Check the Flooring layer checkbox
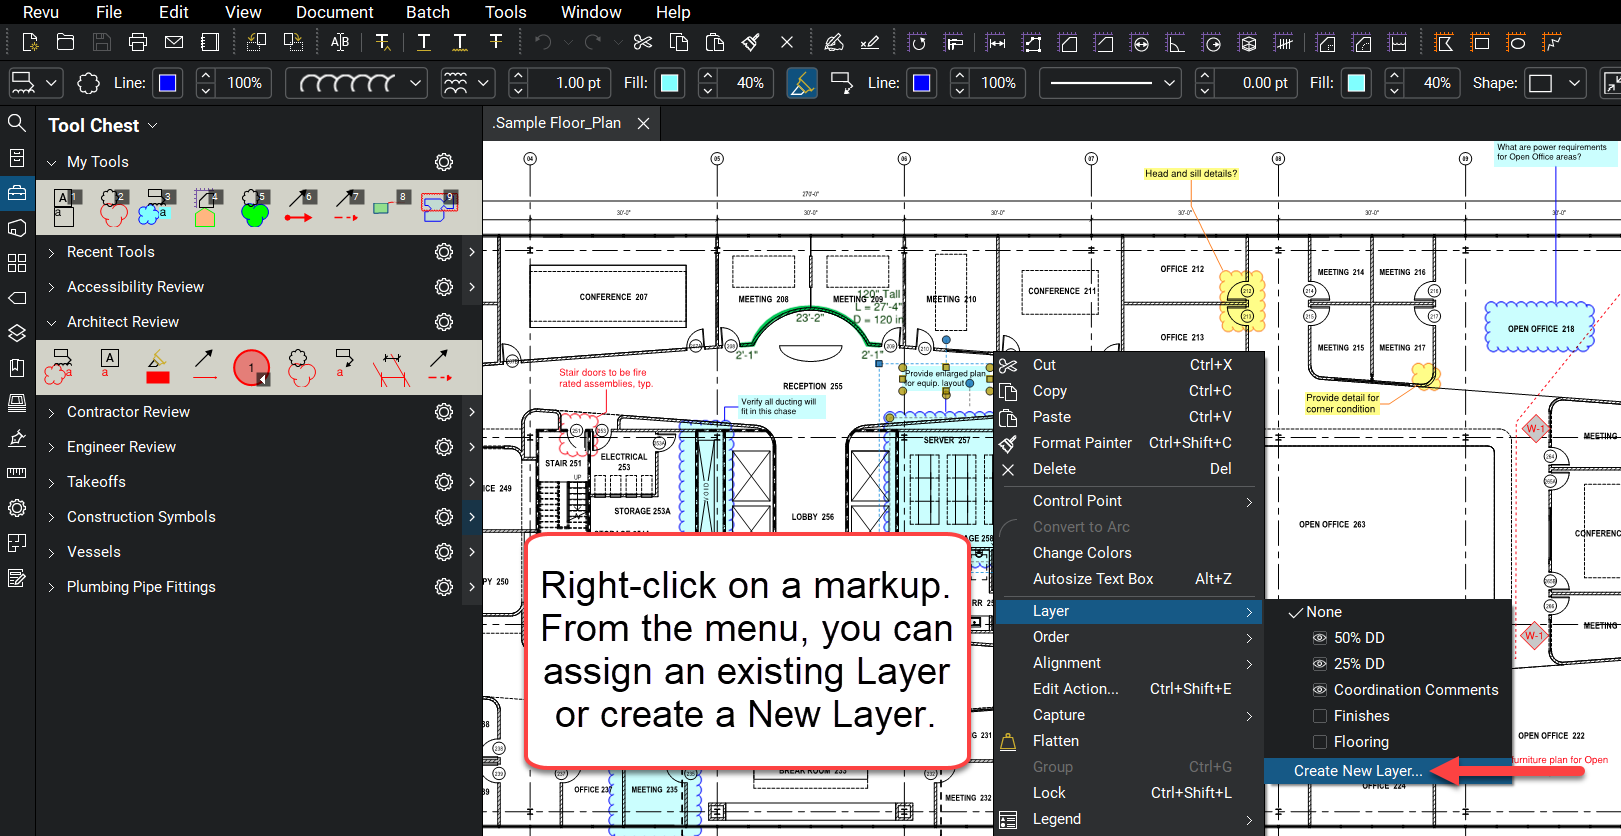Screen dimensions: 1621x836 click(x=1320, y=742)
